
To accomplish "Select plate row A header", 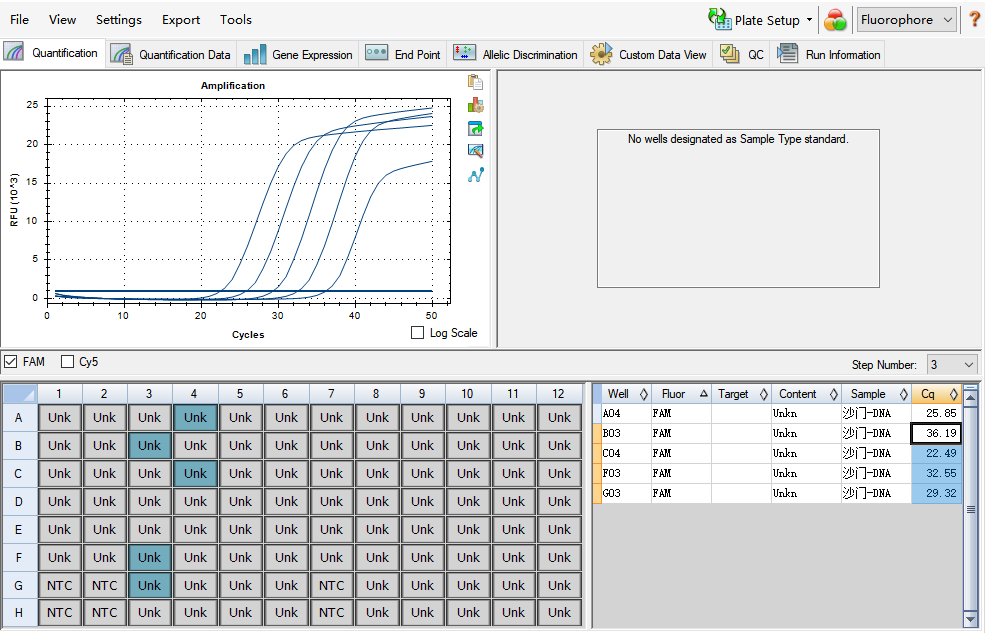I will (19, 418).
